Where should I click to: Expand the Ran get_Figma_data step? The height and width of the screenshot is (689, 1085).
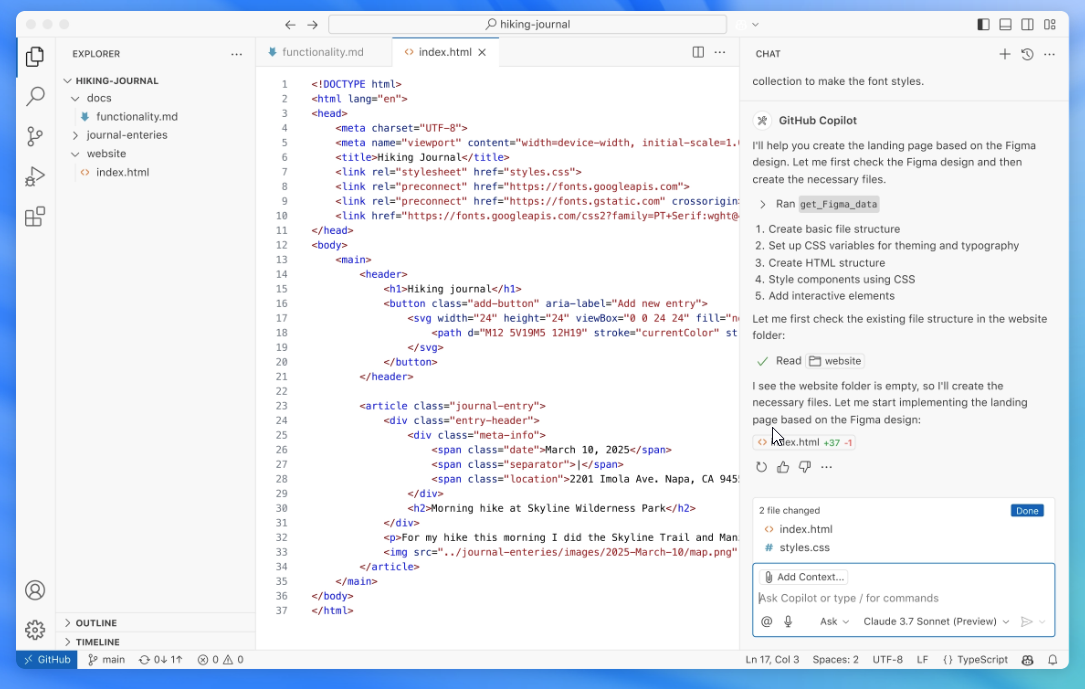click(x=818, y=204)
